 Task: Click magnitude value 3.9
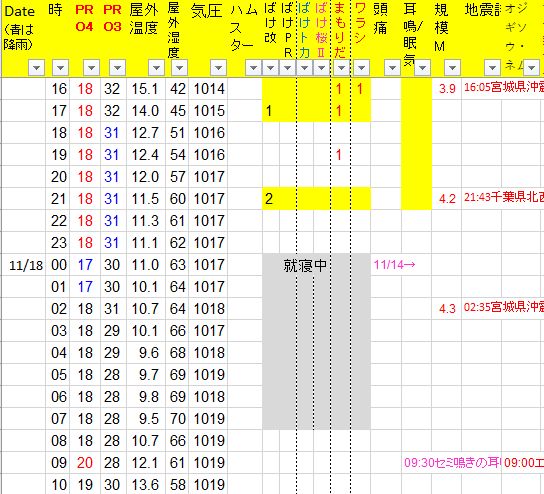coord(447,88)
